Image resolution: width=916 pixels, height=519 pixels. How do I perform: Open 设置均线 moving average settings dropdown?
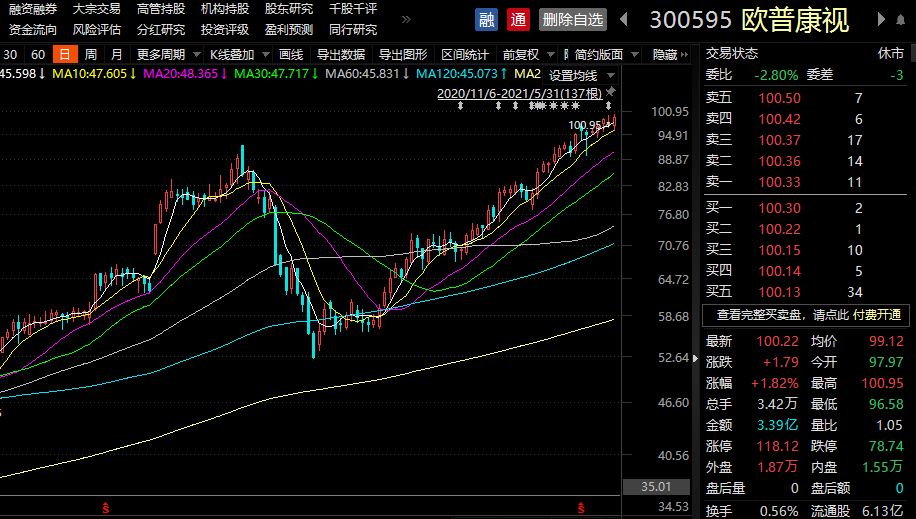581,75
